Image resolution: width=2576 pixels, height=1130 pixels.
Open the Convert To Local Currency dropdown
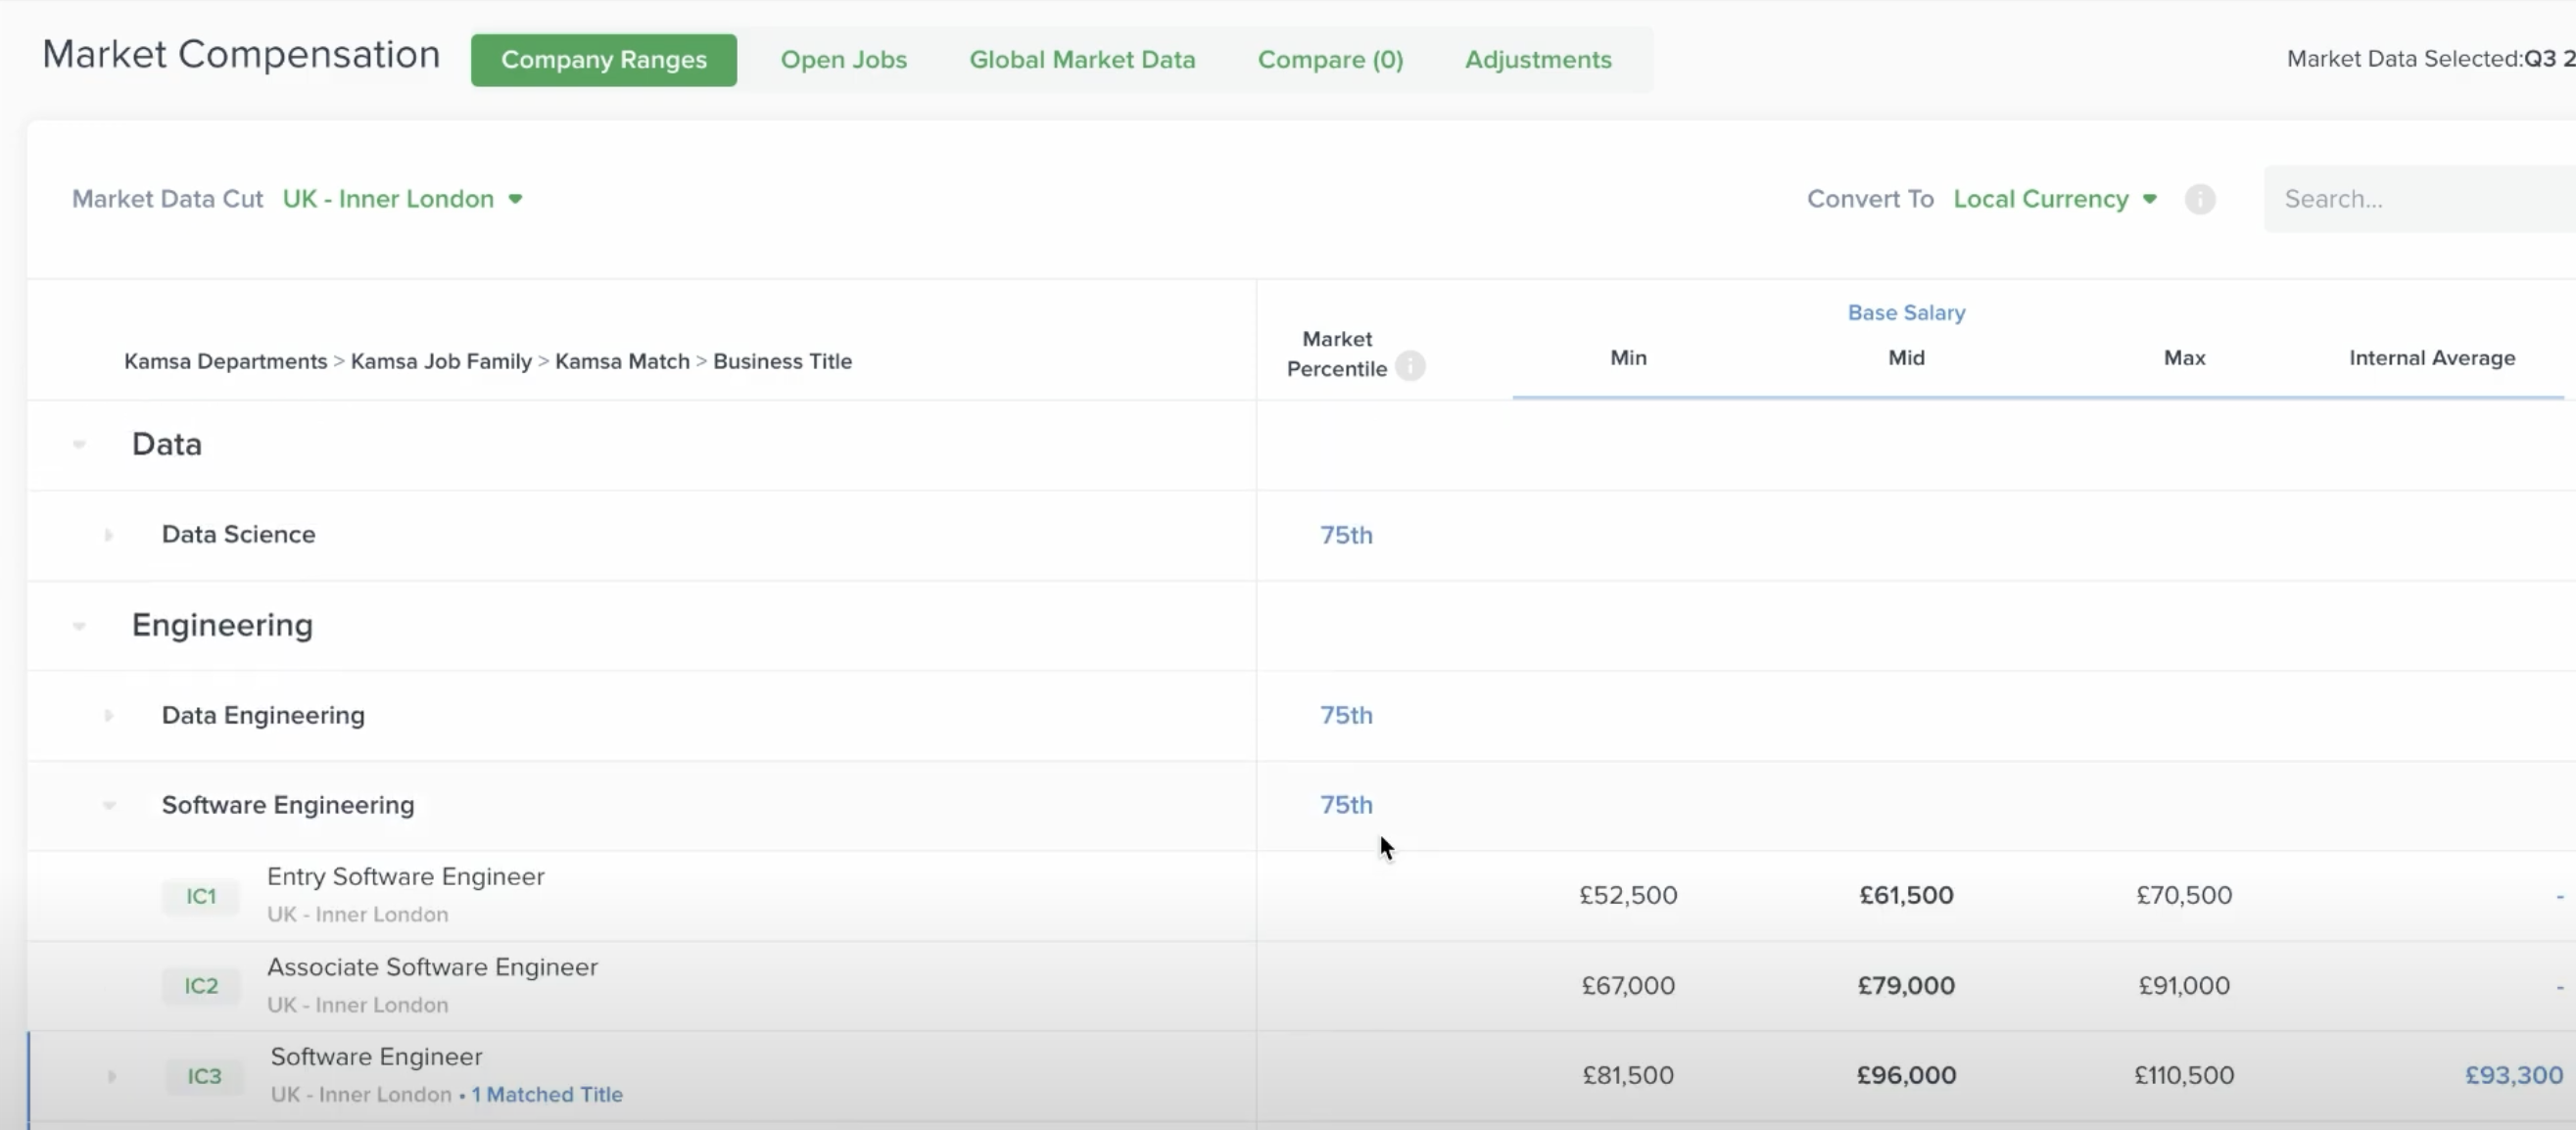click(x=2055, y=199)
